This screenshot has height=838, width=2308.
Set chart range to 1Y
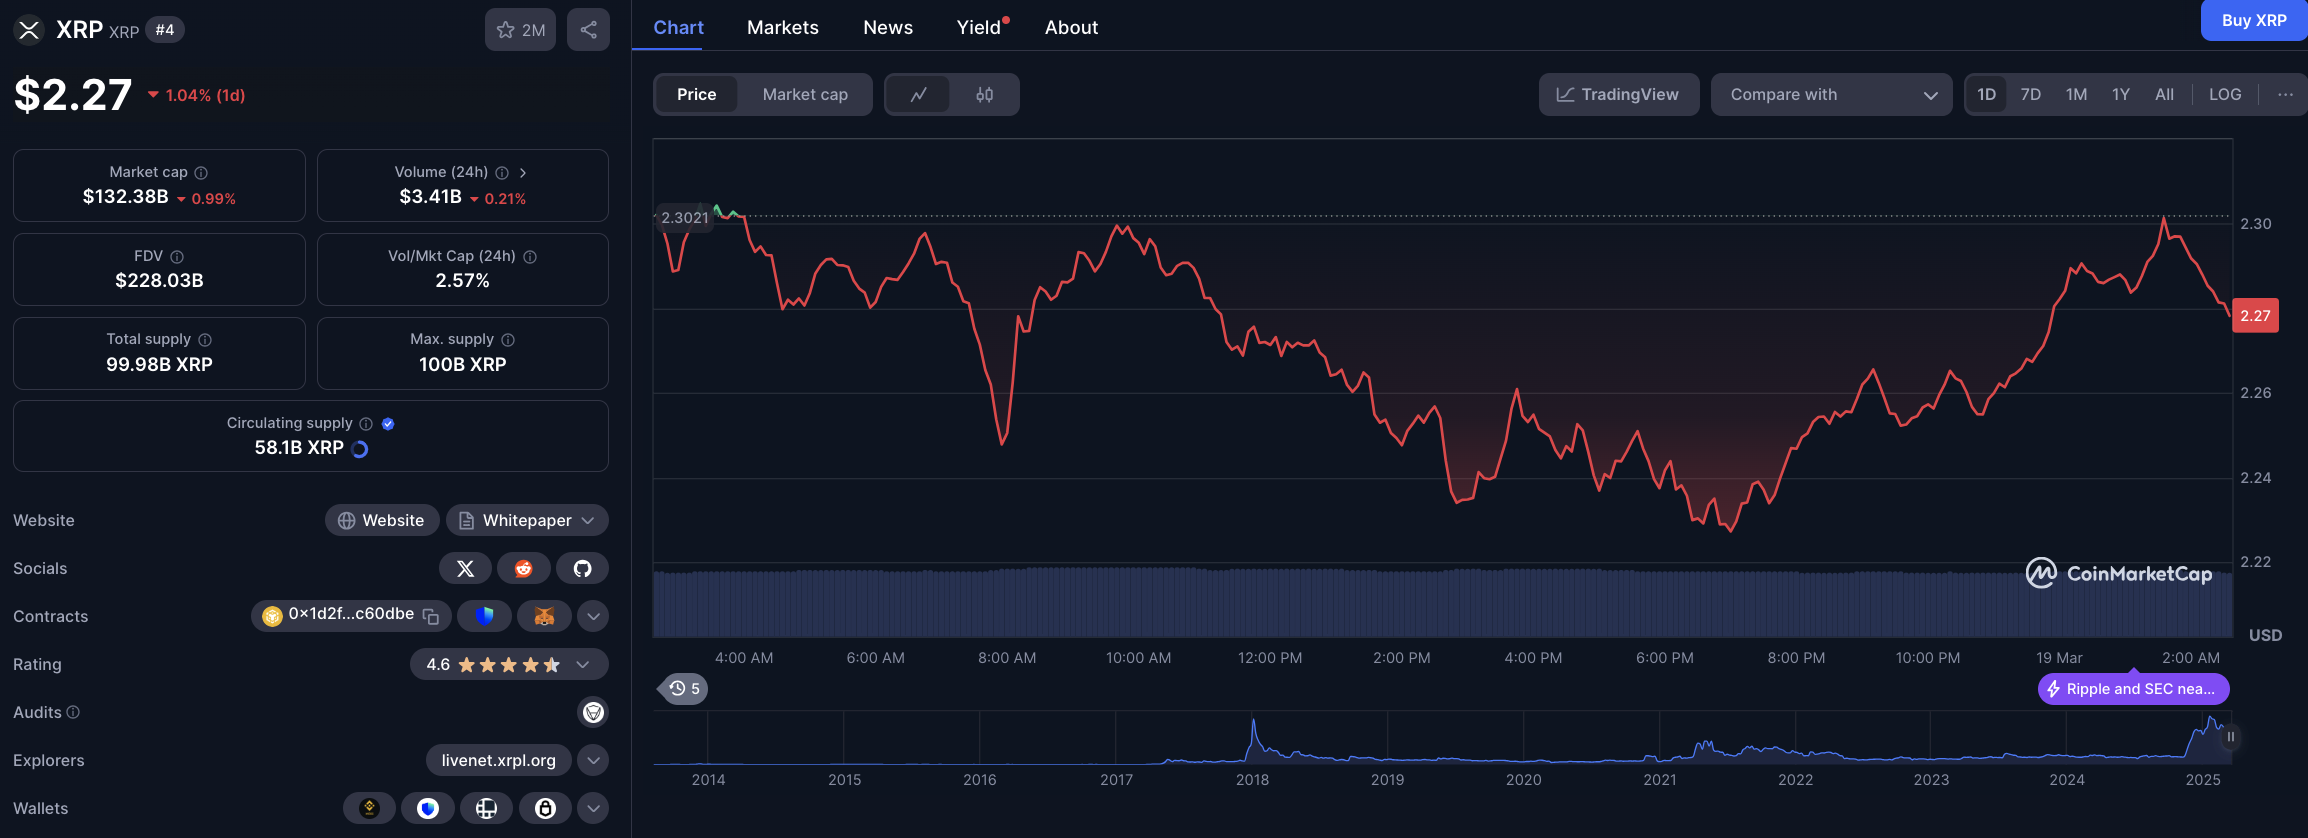[x=2120, y=95]
